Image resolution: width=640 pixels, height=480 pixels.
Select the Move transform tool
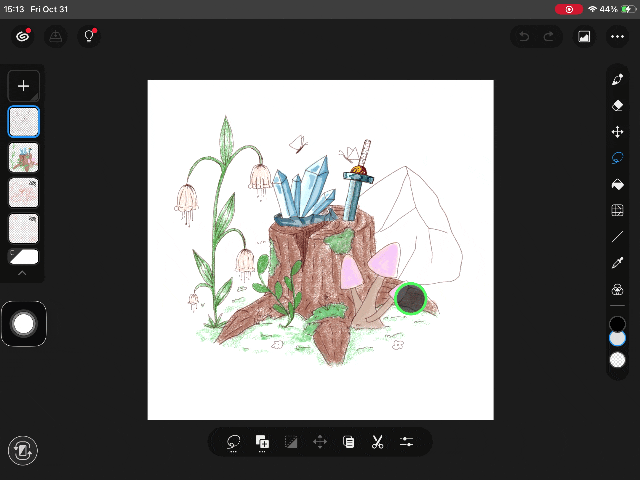tap(617, 132)
